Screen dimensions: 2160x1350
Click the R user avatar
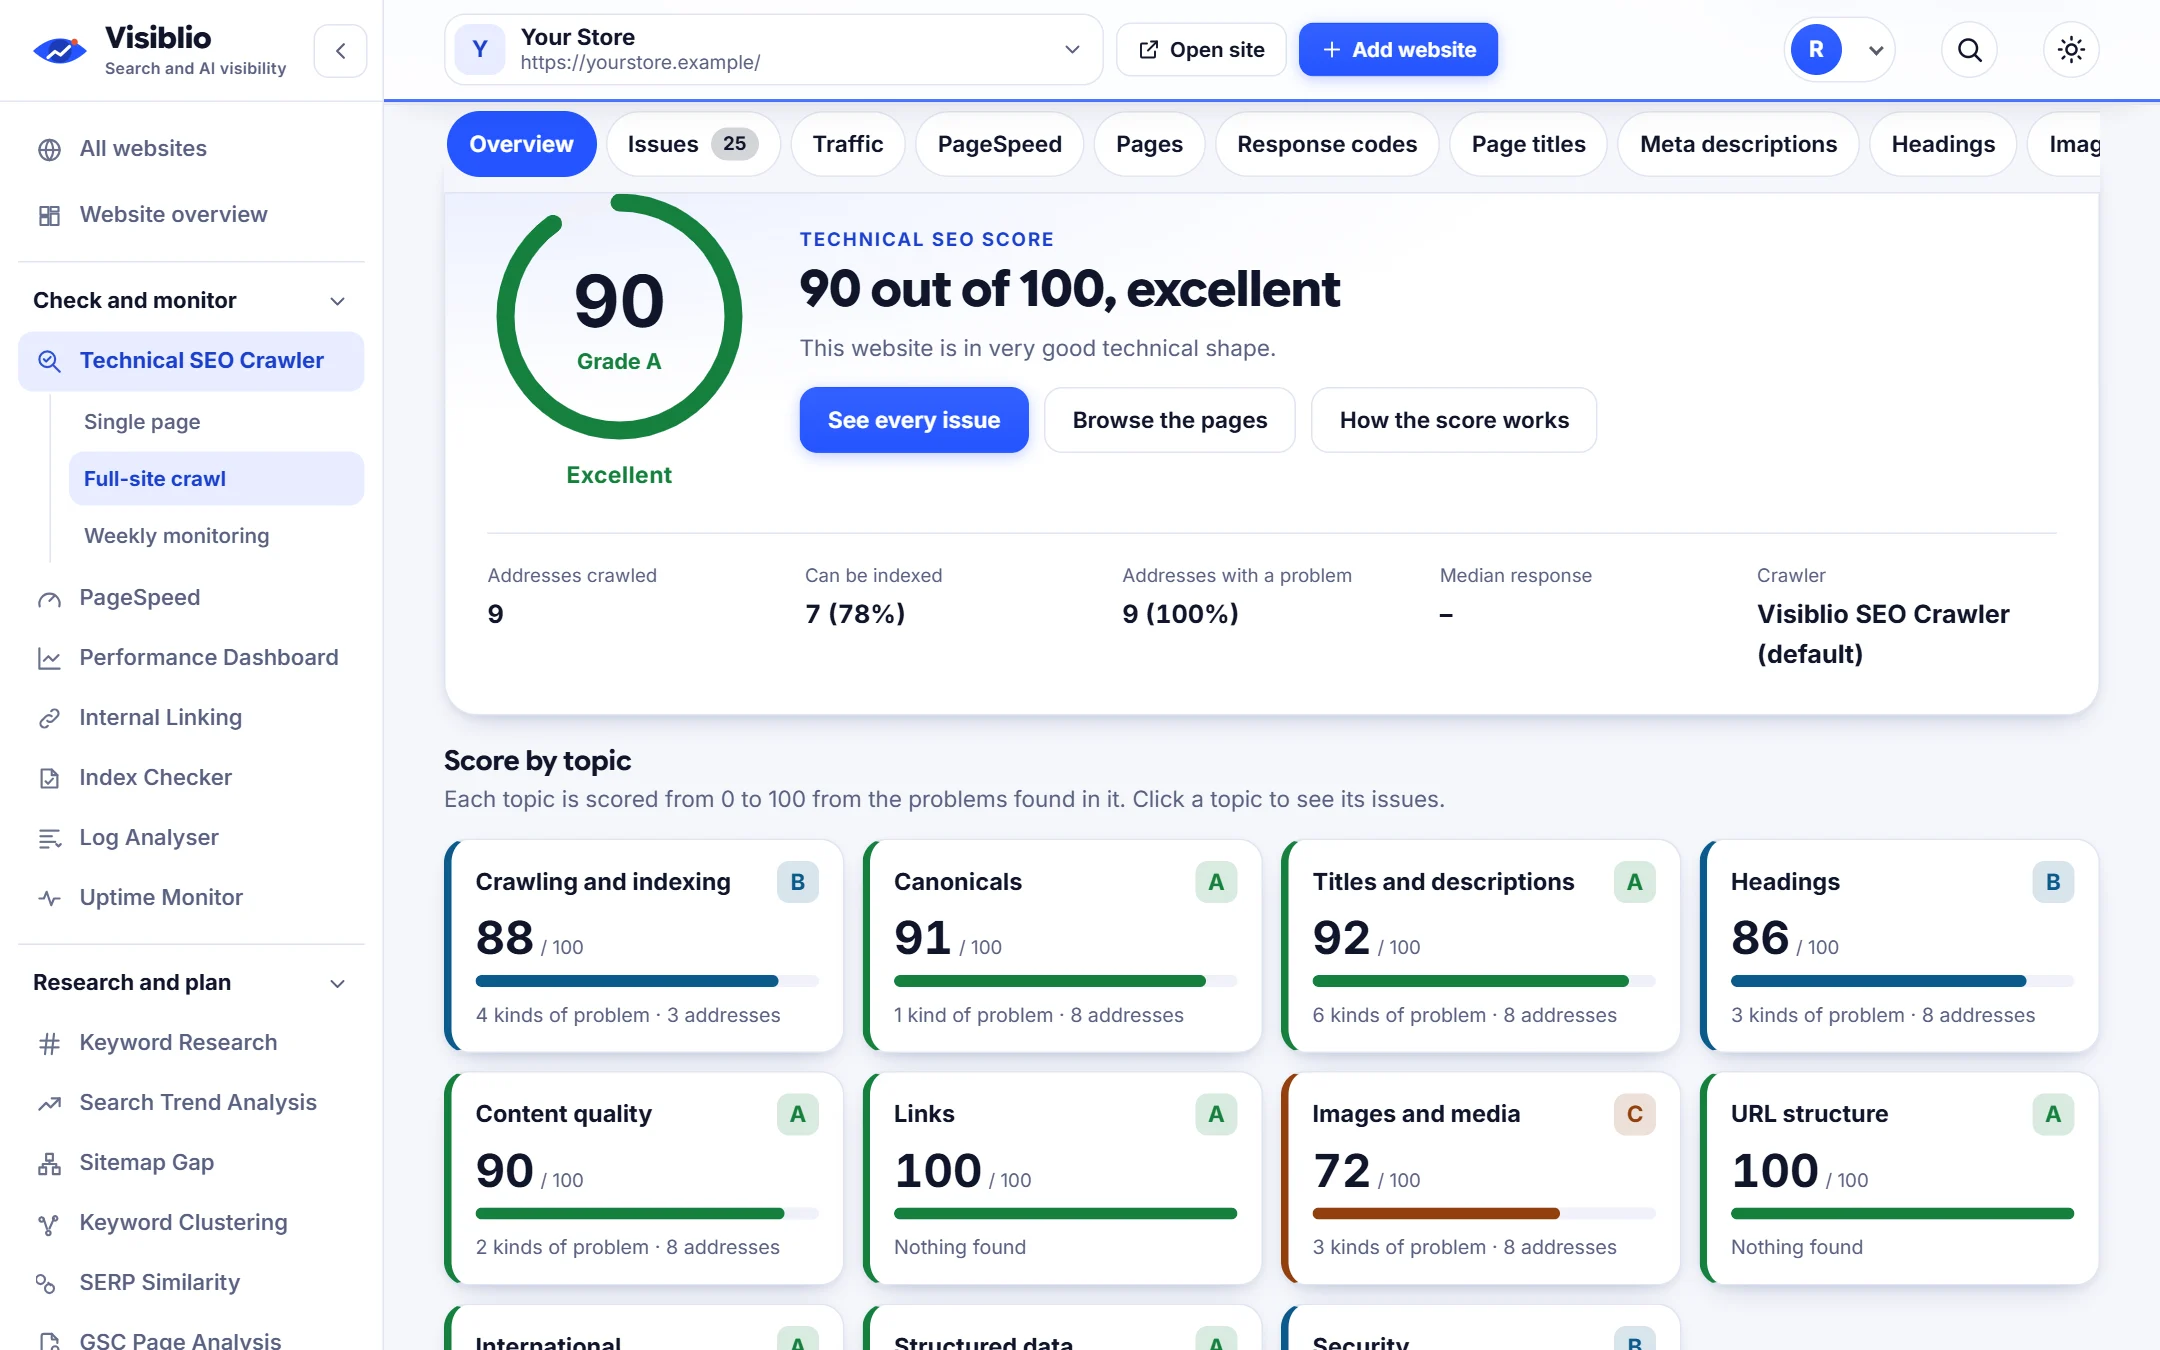point(1816,50)
